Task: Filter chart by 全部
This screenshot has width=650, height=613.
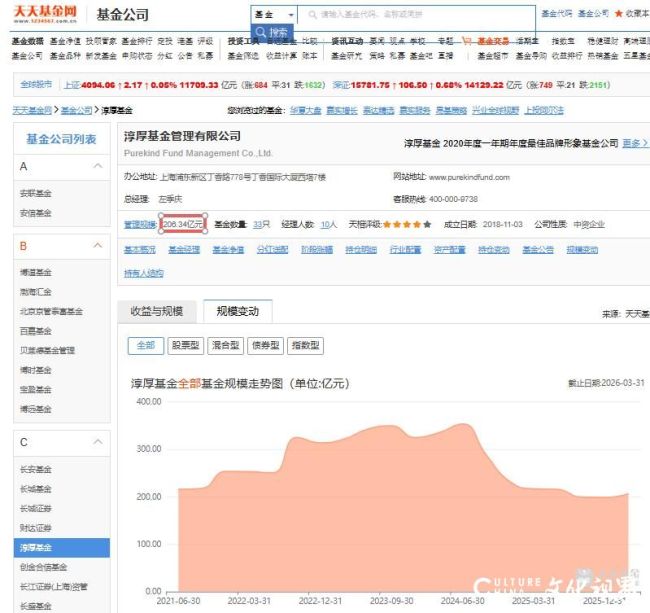Action: [146, 346]
